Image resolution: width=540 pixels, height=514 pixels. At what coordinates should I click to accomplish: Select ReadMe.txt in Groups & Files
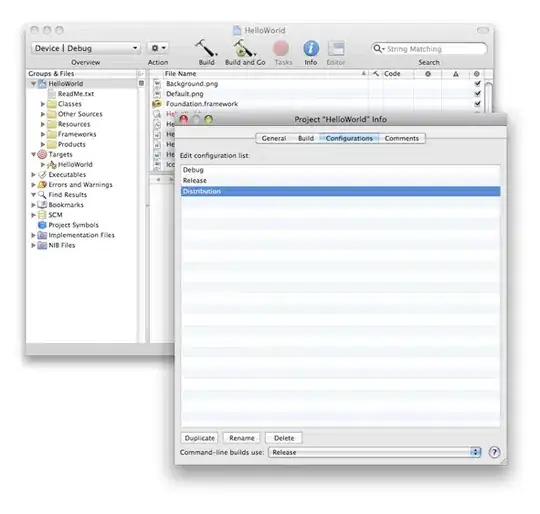point(75,94)
